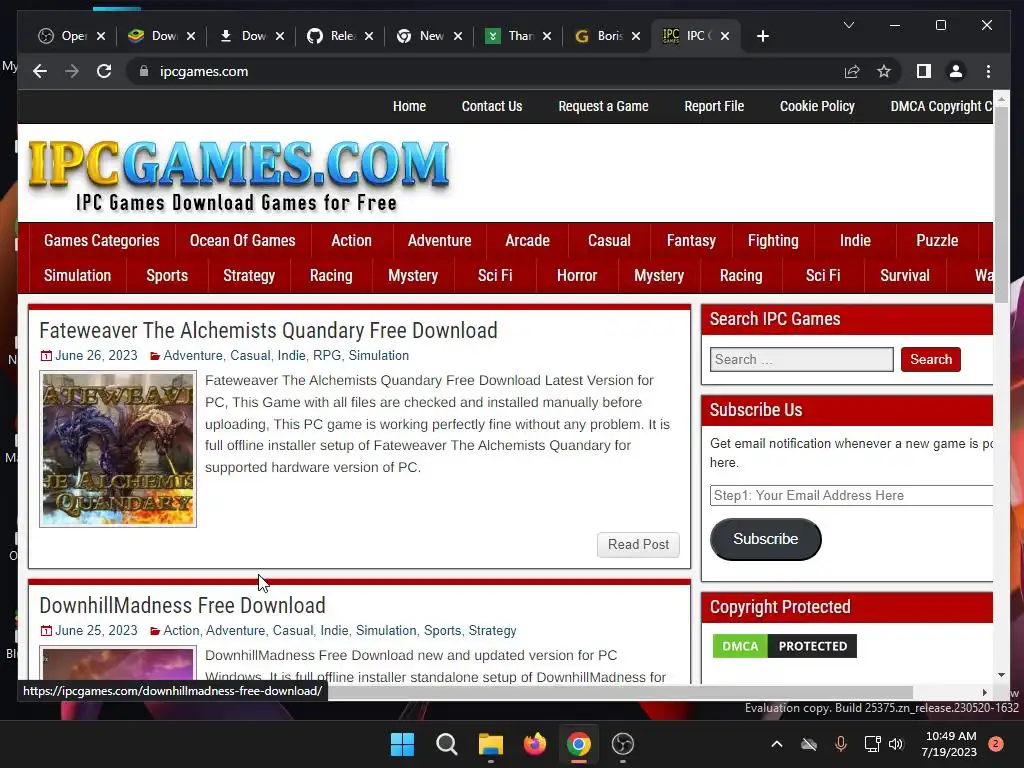
Task: Reload the ipcgames.com page
Action: (x=104, y=71)
